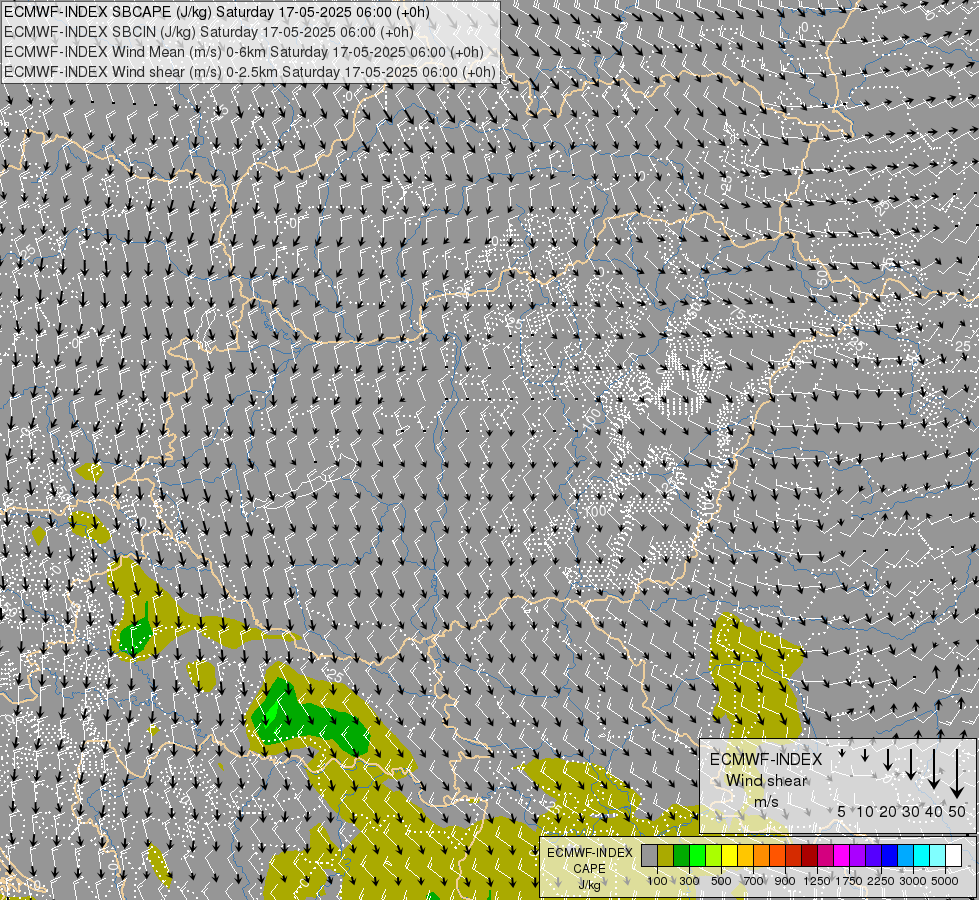
Task: Select the pure blue CAPE swatch
Action: point(890,856)
